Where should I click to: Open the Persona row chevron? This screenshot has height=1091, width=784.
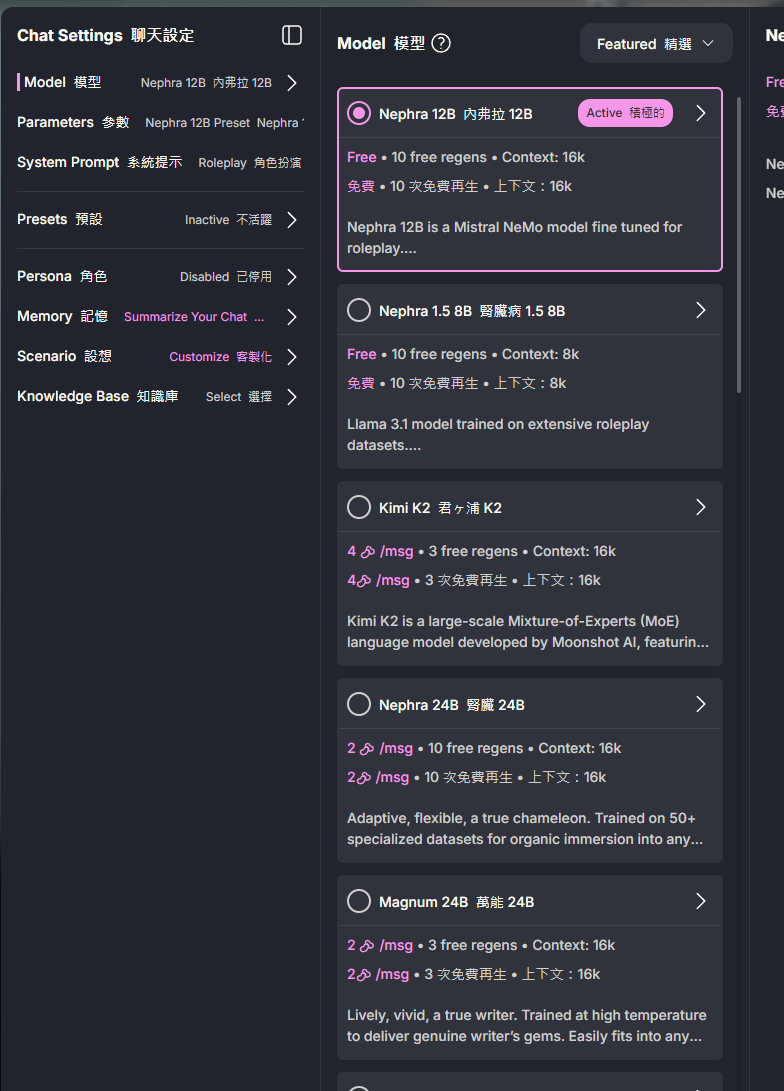(x=292, y=277)
